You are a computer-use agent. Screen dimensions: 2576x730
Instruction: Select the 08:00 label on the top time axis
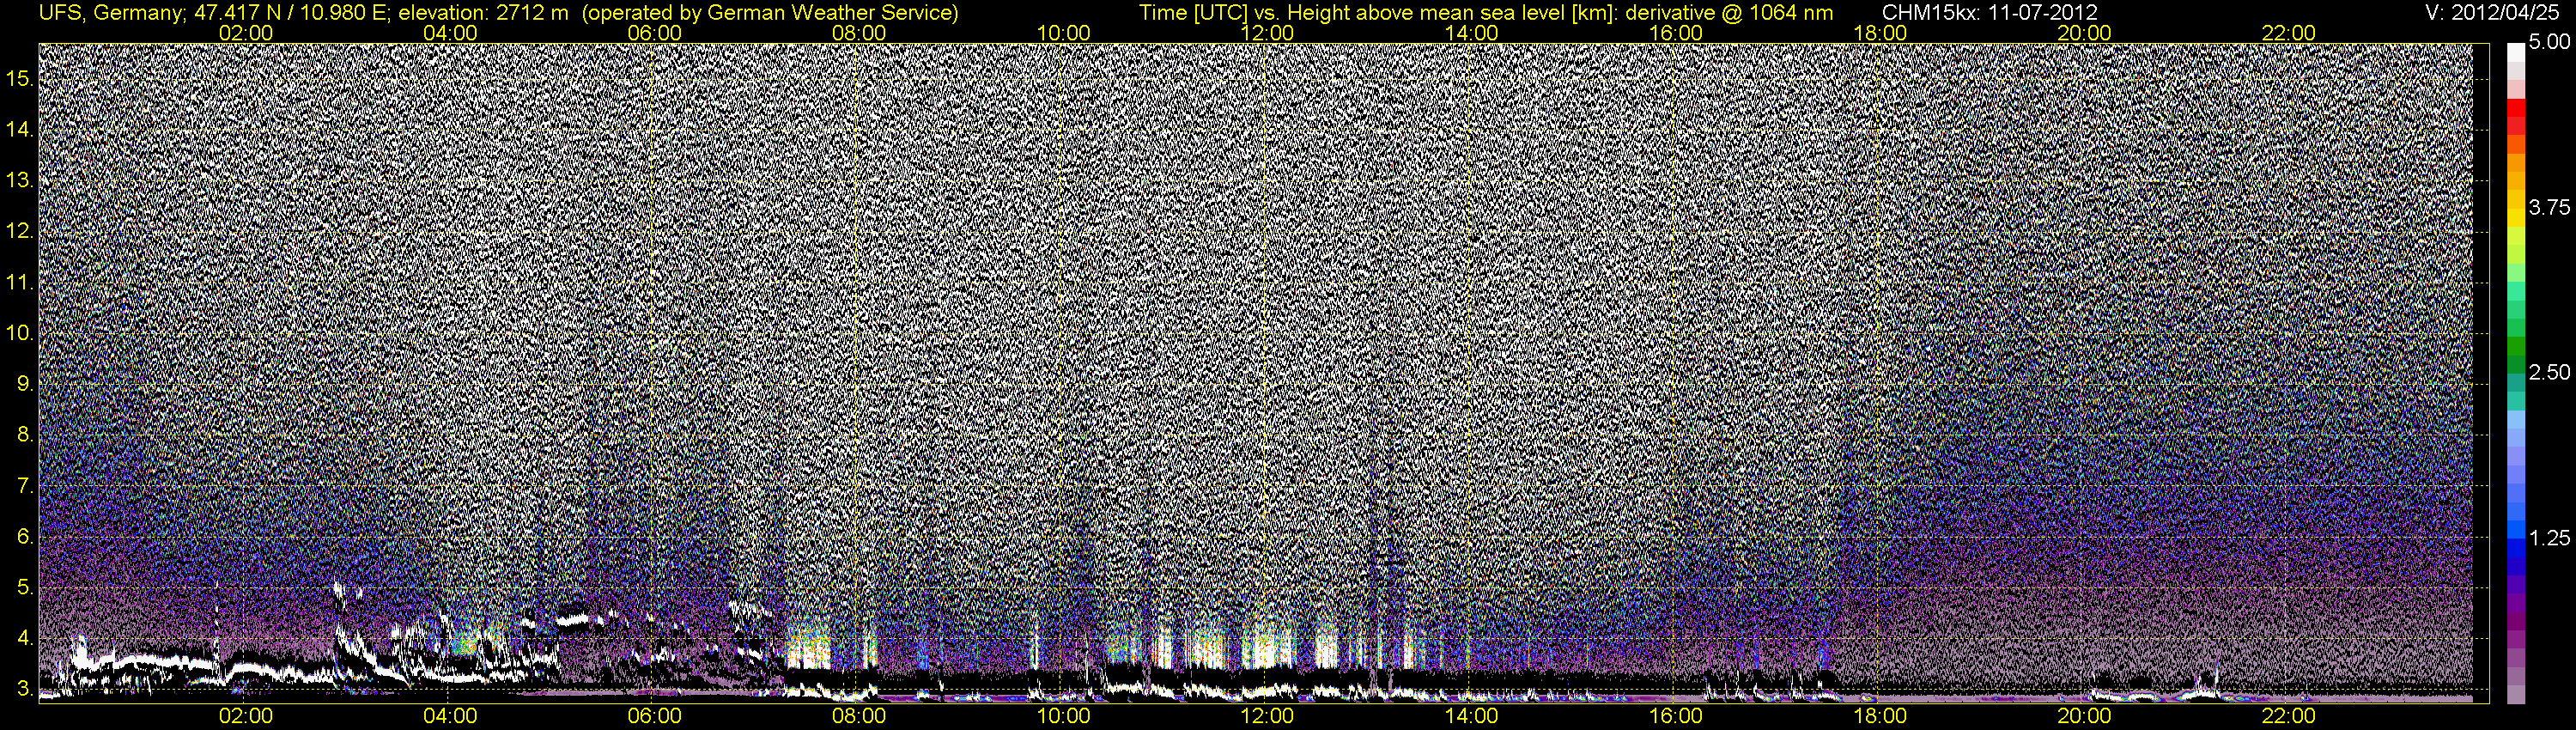pos(859,33)
